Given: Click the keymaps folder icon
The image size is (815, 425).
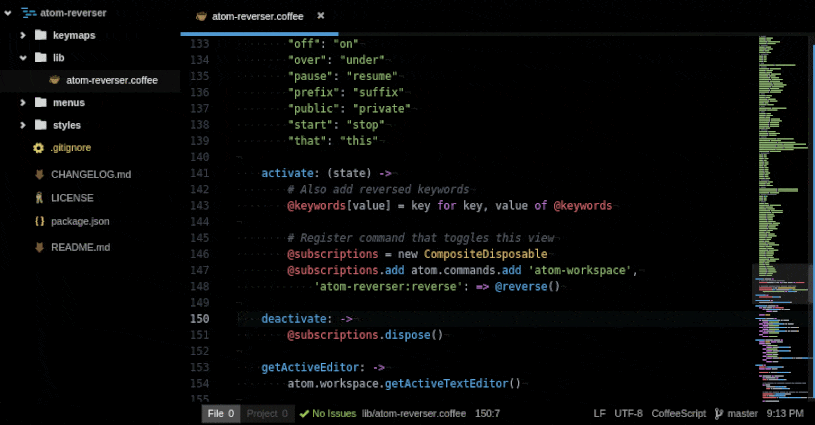Looking at the screenshot, I should 41,35.
